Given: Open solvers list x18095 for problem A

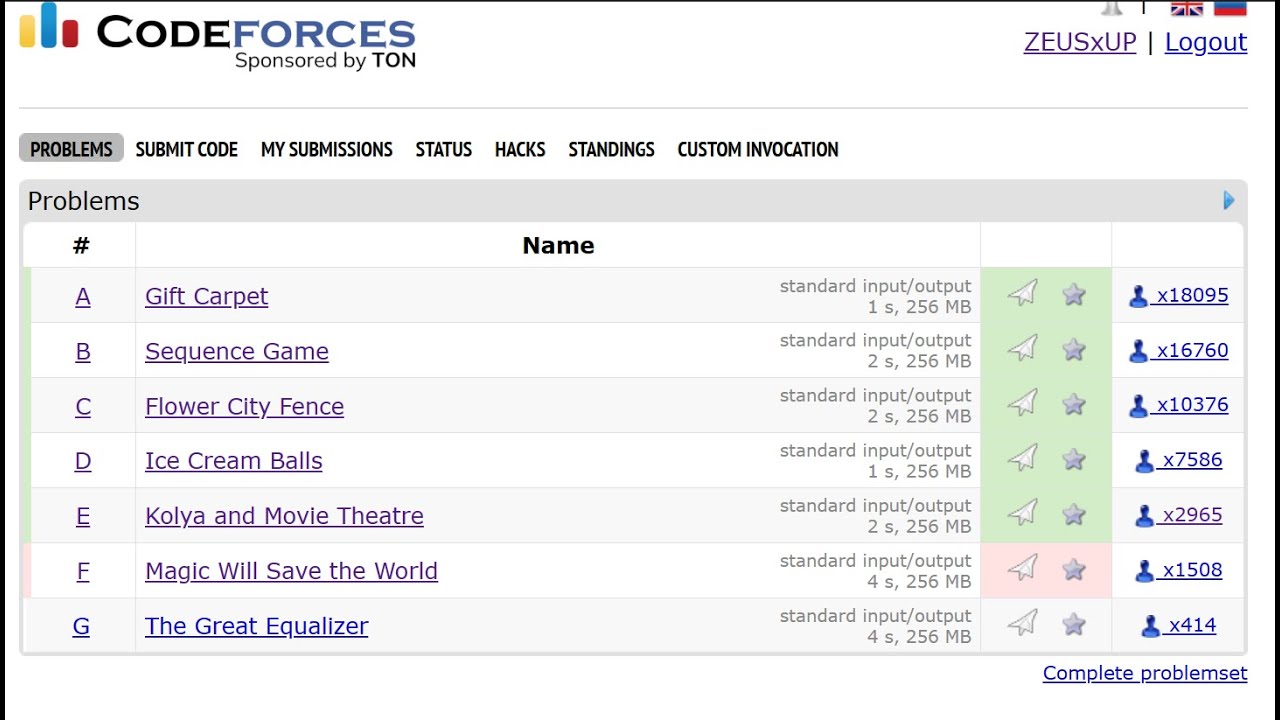Looking at the screenshot, I should click(1178, 295).
